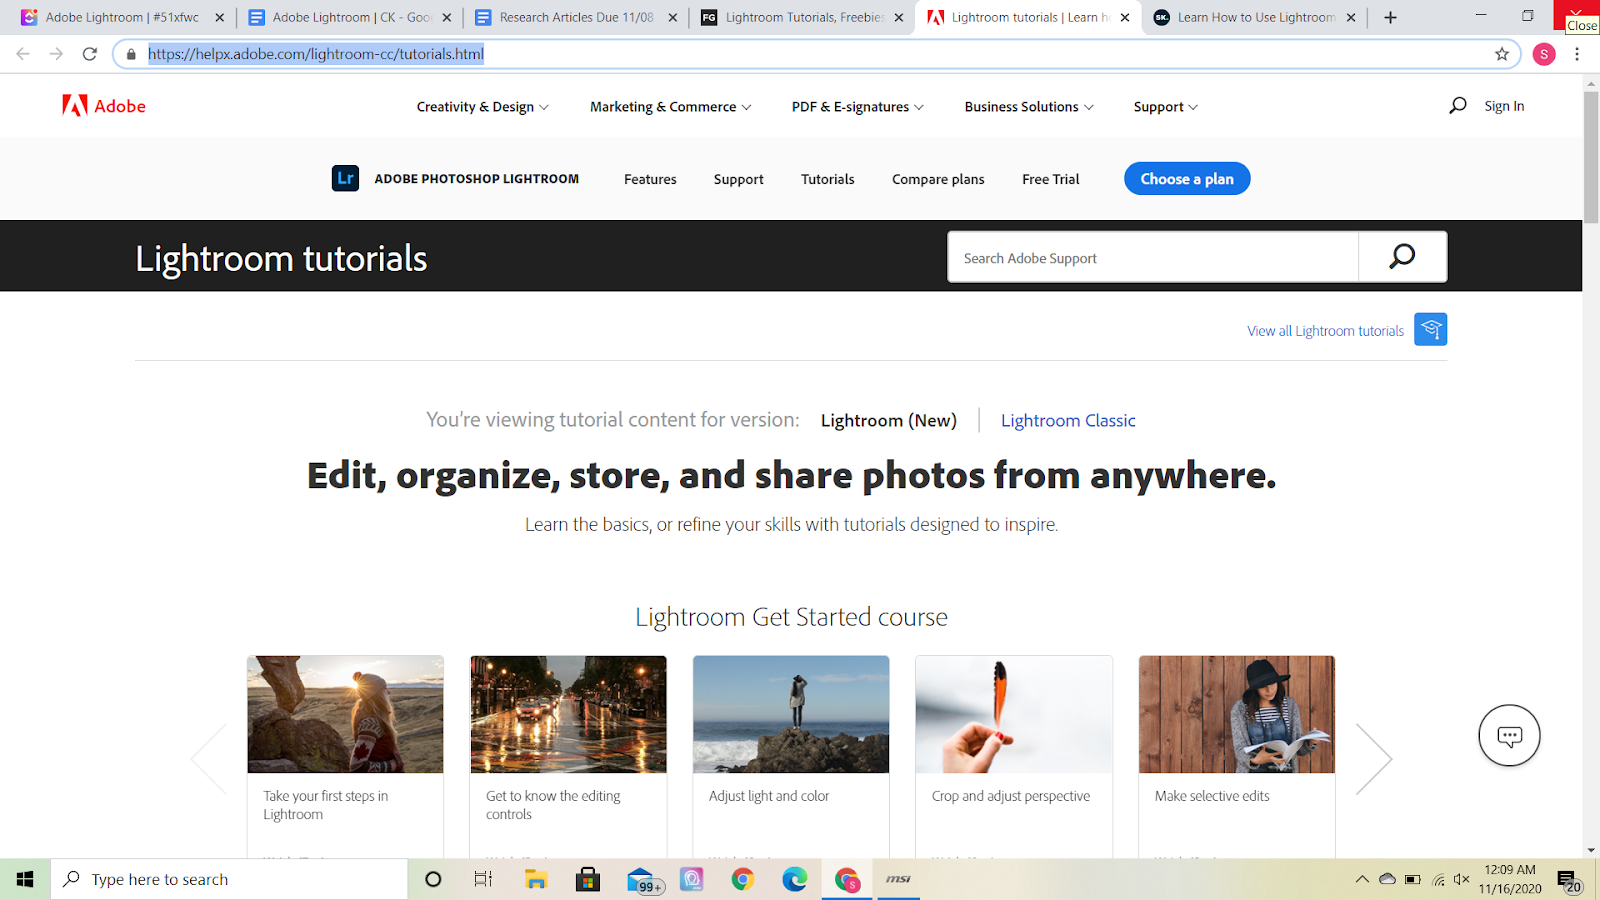Click the browser address bar URL

[x=316, y=54]
